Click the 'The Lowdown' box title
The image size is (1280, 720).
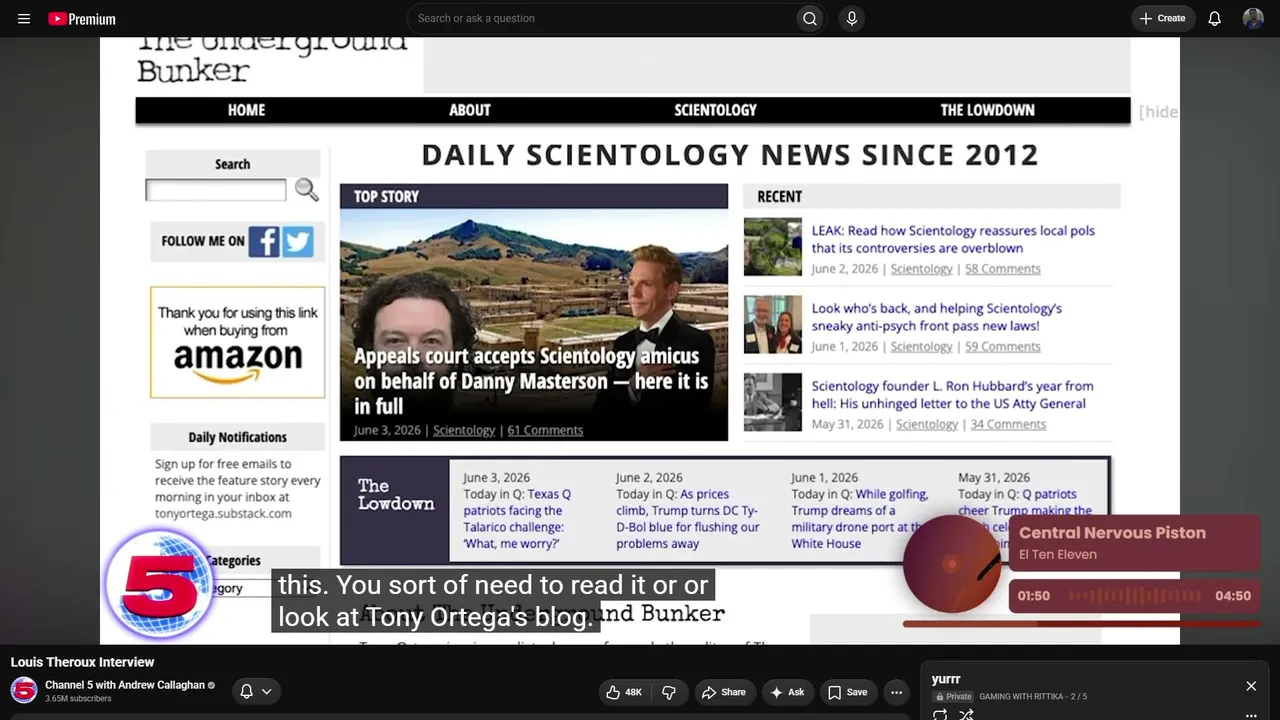click(x=396, y=495)
